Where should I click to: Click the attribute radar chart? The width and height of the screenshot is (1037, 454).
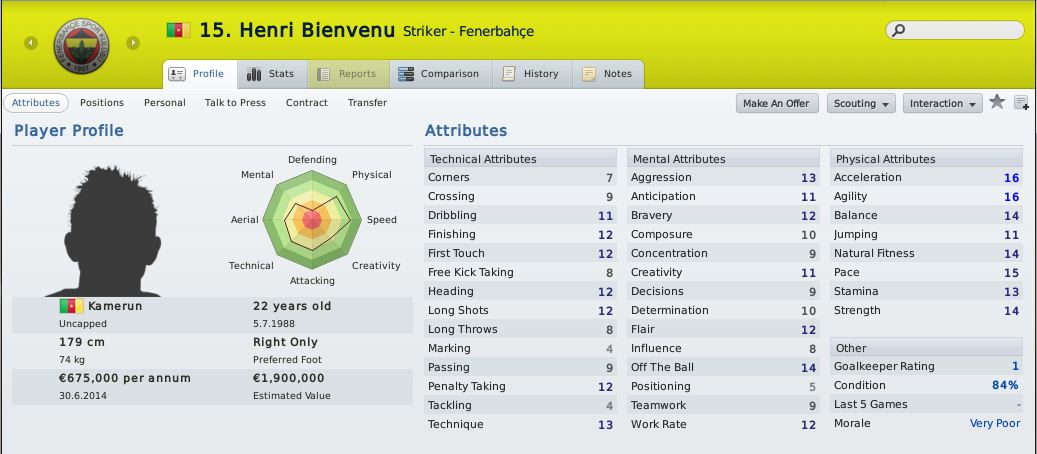coord(311,220)
